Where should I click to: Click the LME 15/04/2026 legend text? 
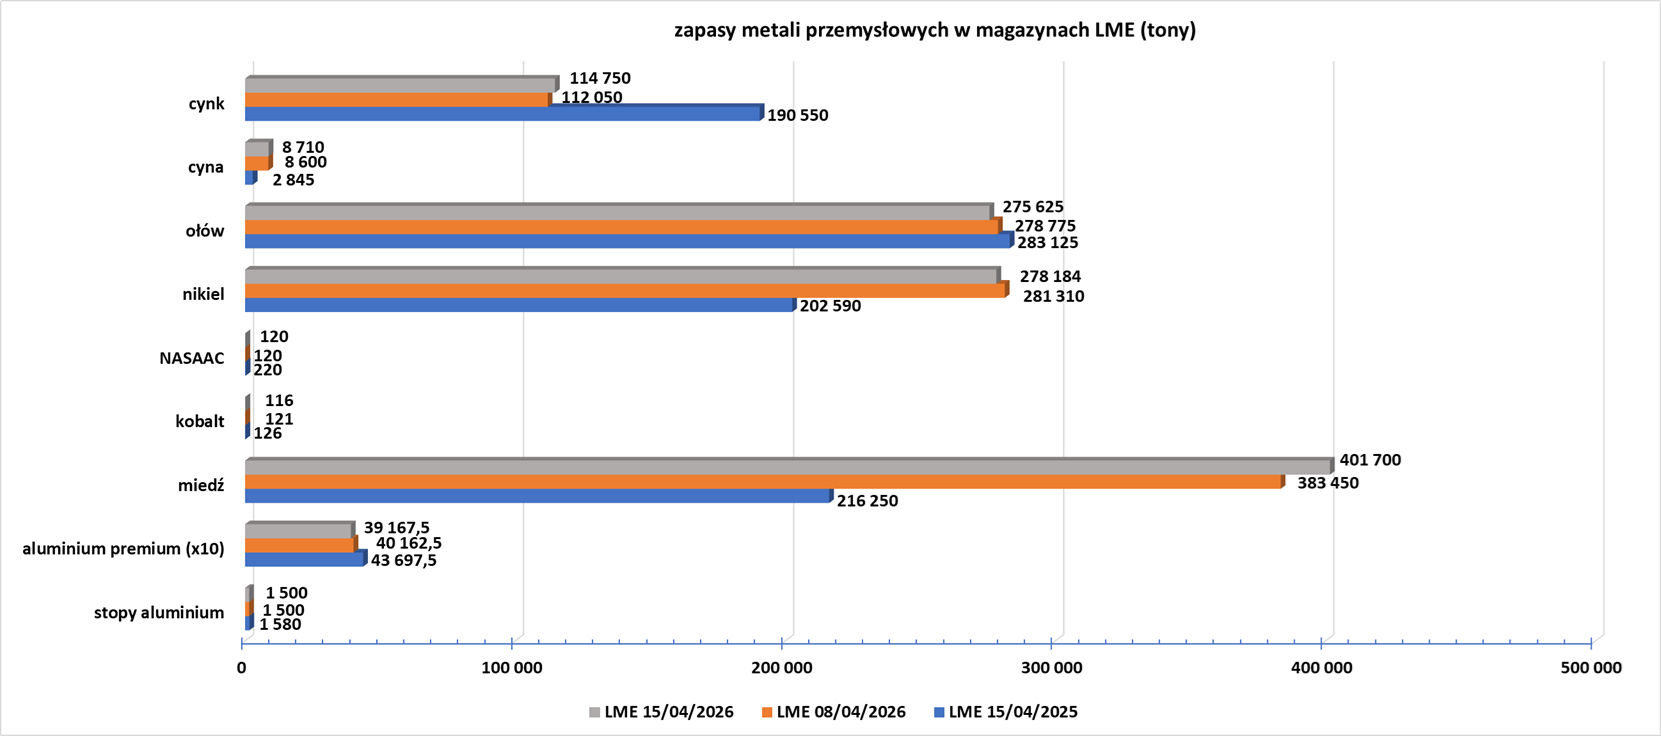pyautogui.click(x=668, y=712)
